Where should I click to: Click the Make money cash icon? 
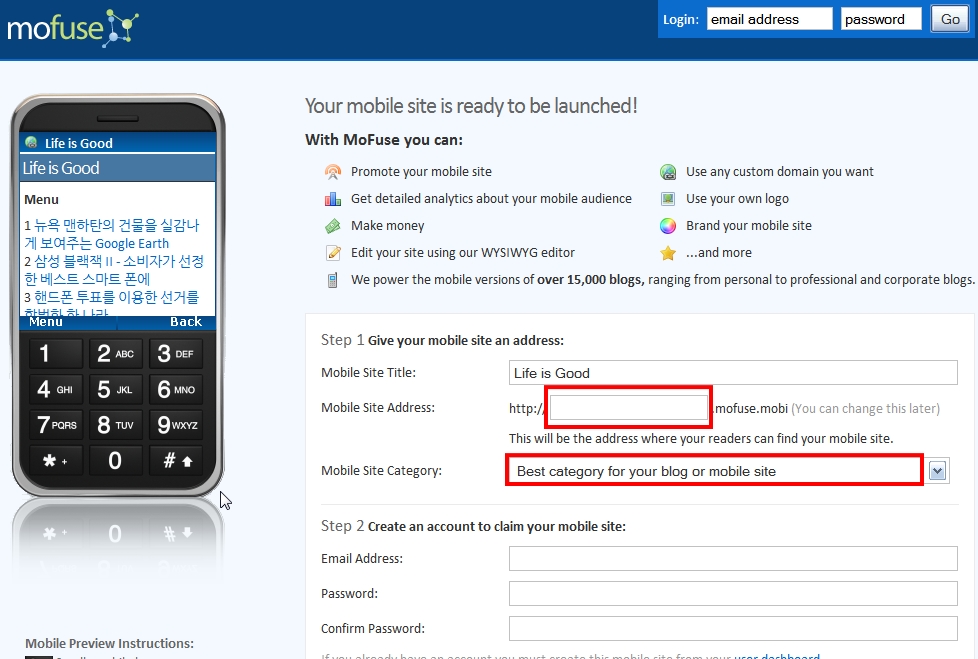click(x=333, y=226)
